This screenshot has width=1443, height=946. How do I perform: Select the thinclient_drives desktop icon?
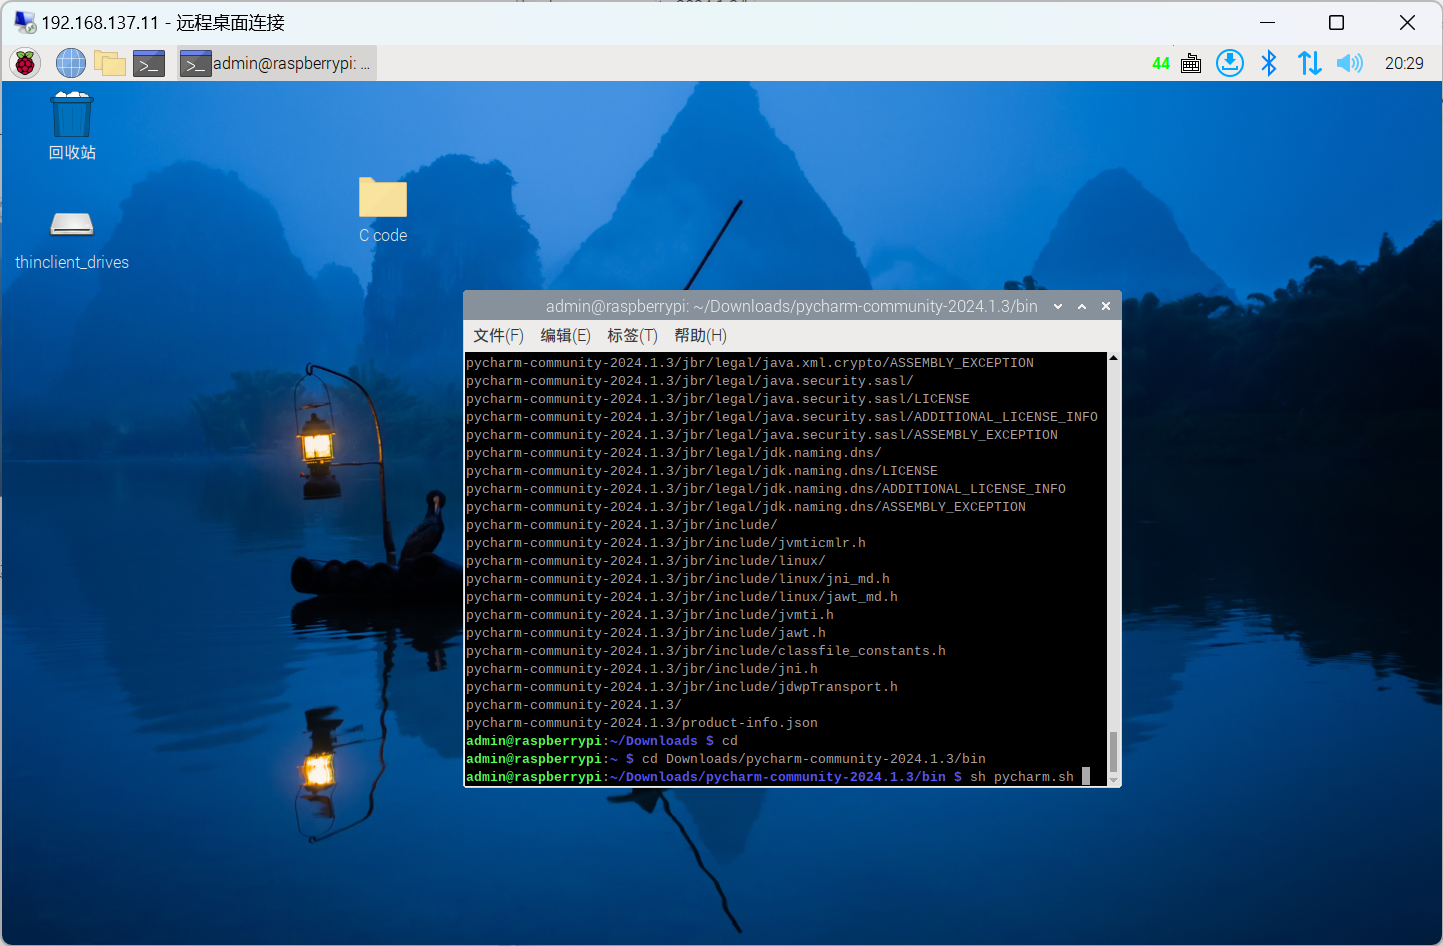(72, 241)
